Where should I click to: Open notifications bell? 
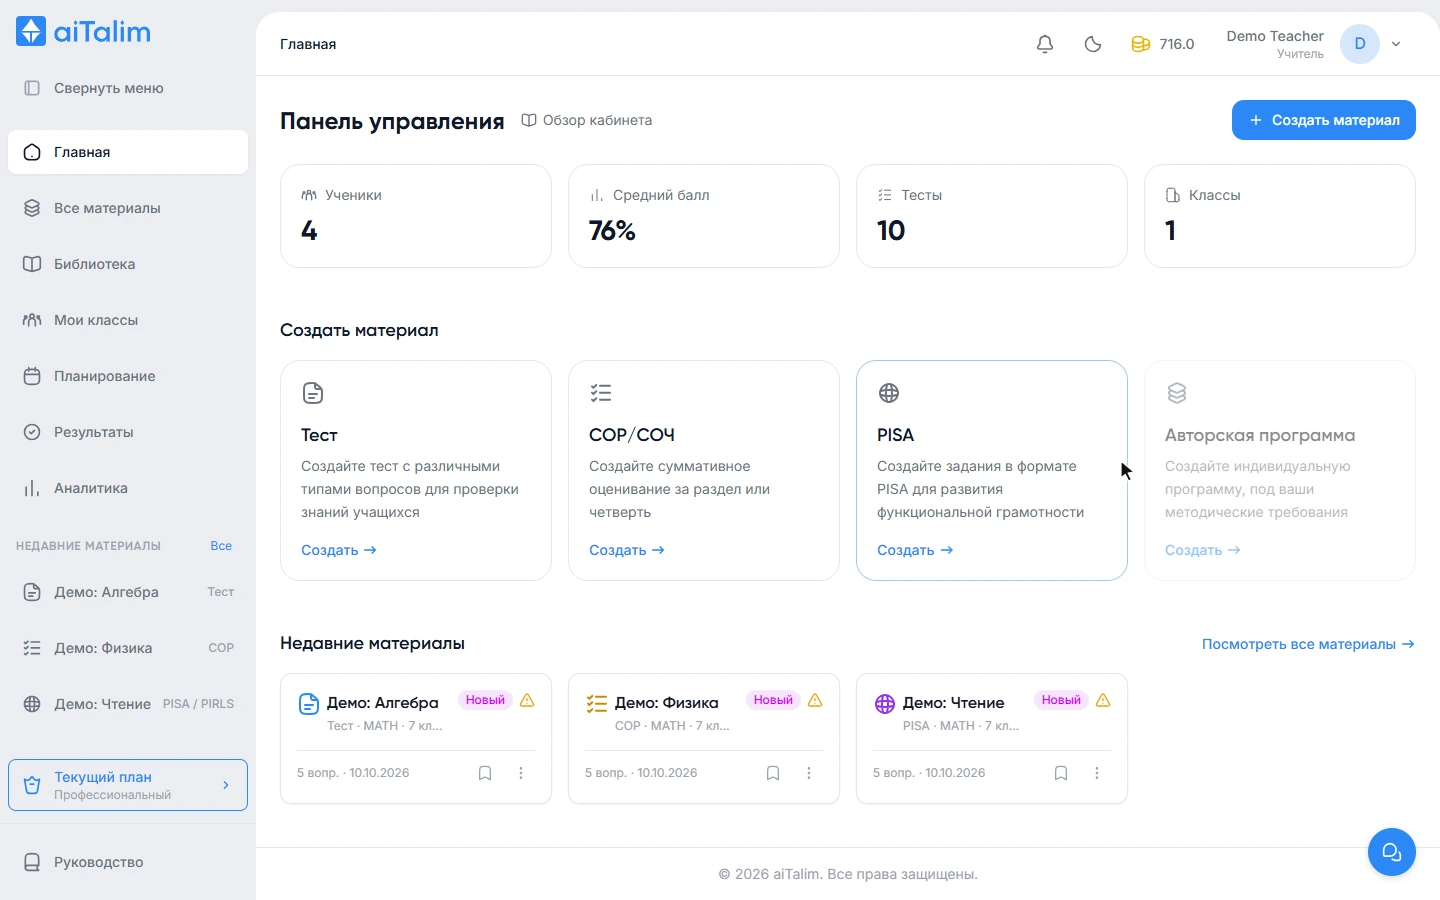point(1045,44)
